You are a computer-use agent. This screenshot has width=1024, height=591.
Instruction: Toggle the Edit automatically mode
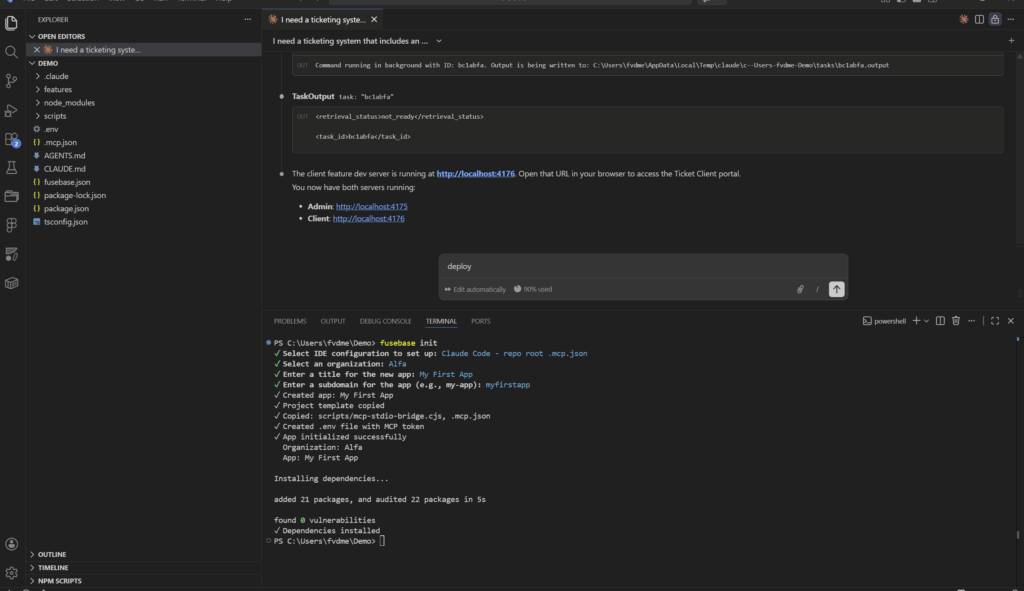pyautogui.click(x=476, y=289)
